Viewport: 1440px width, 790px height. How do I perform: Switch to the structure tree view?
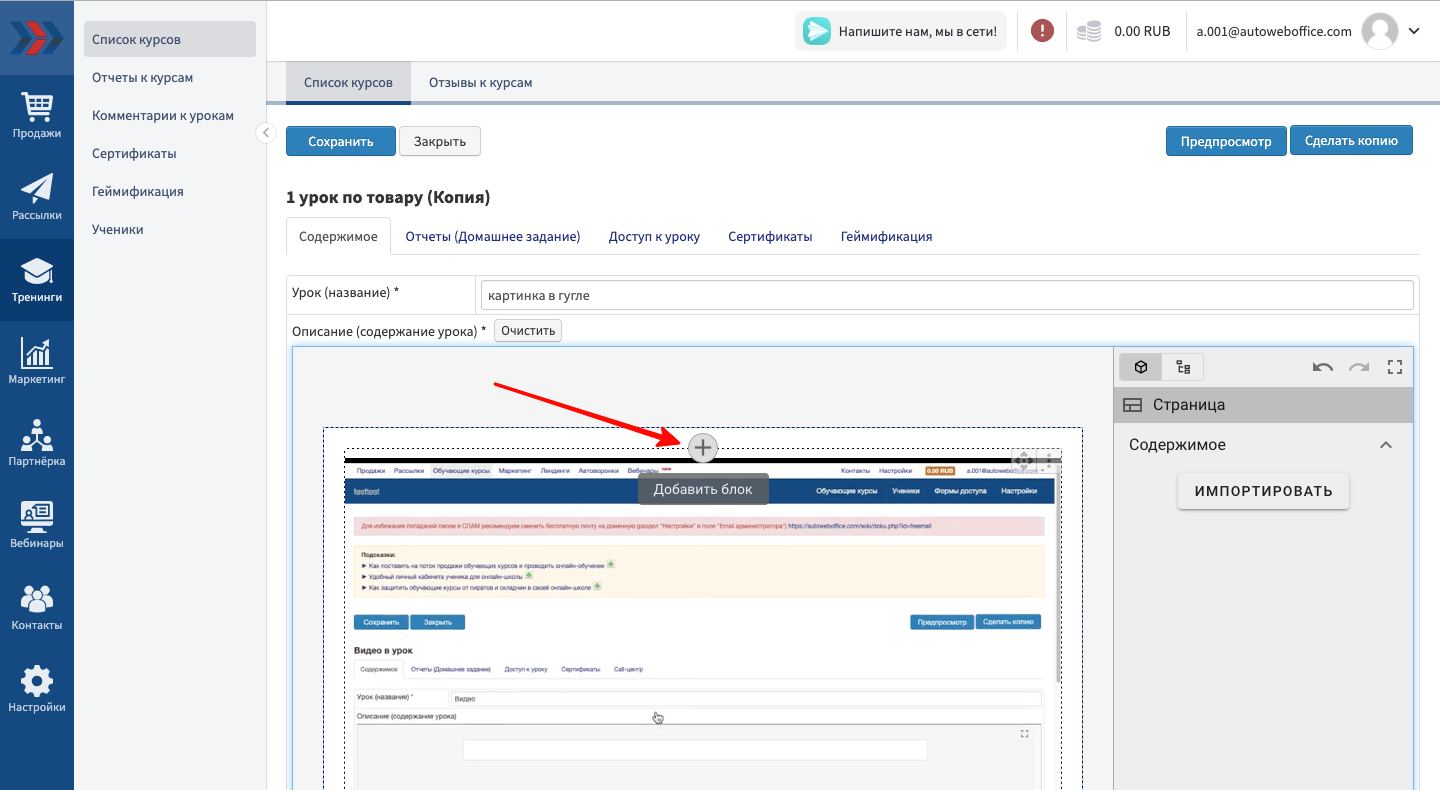[x=1183, y=367]
